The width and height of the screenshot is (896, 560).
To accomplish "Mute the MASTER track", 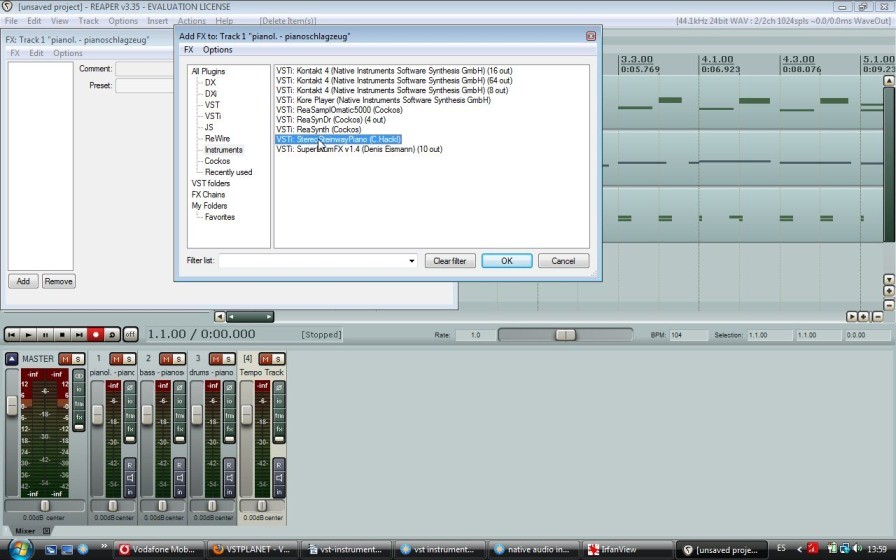I will point(65,359).
